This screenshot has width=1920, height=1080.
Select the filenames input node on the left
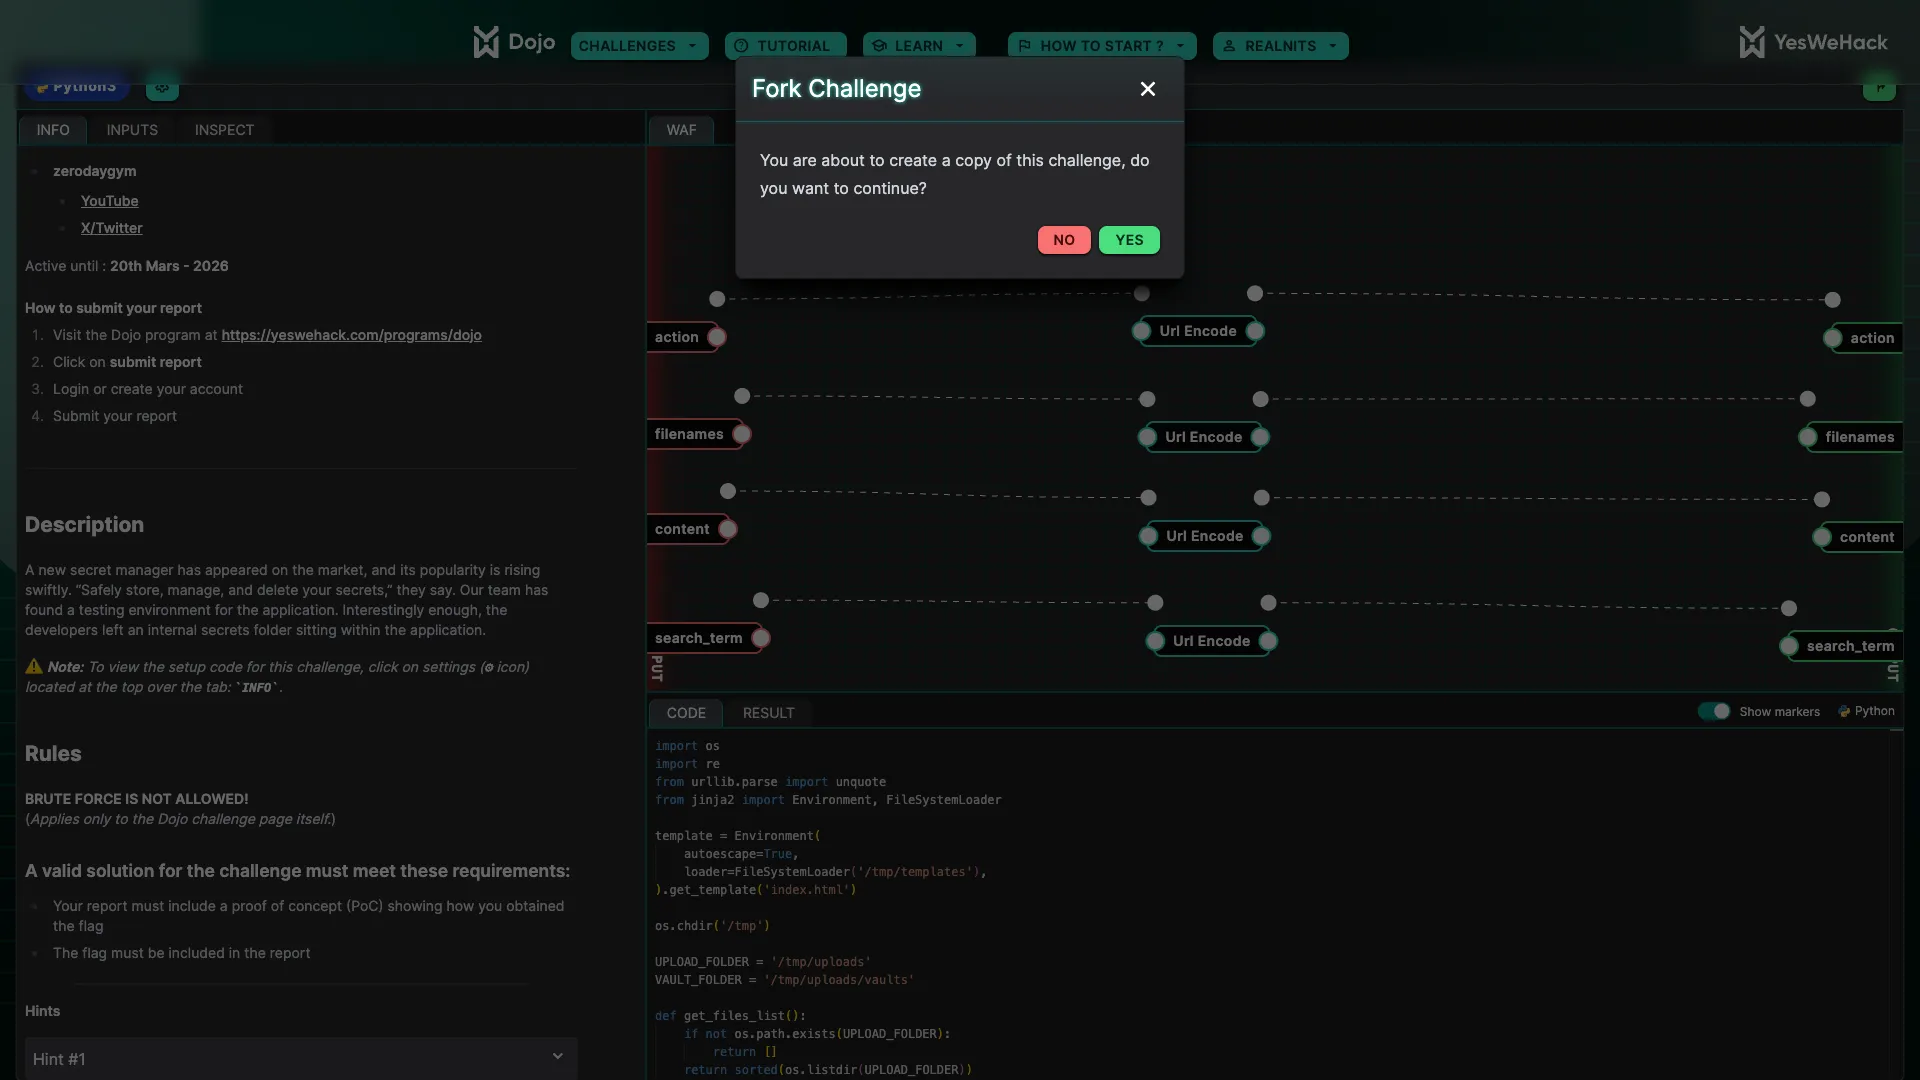pyautogui.click(x=694, y=434)
